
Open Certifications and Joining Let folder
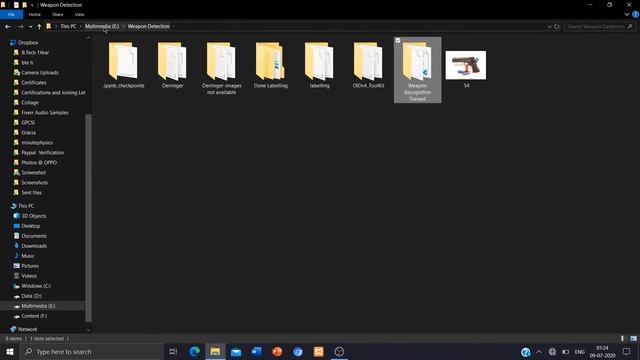tap(53, 93)
